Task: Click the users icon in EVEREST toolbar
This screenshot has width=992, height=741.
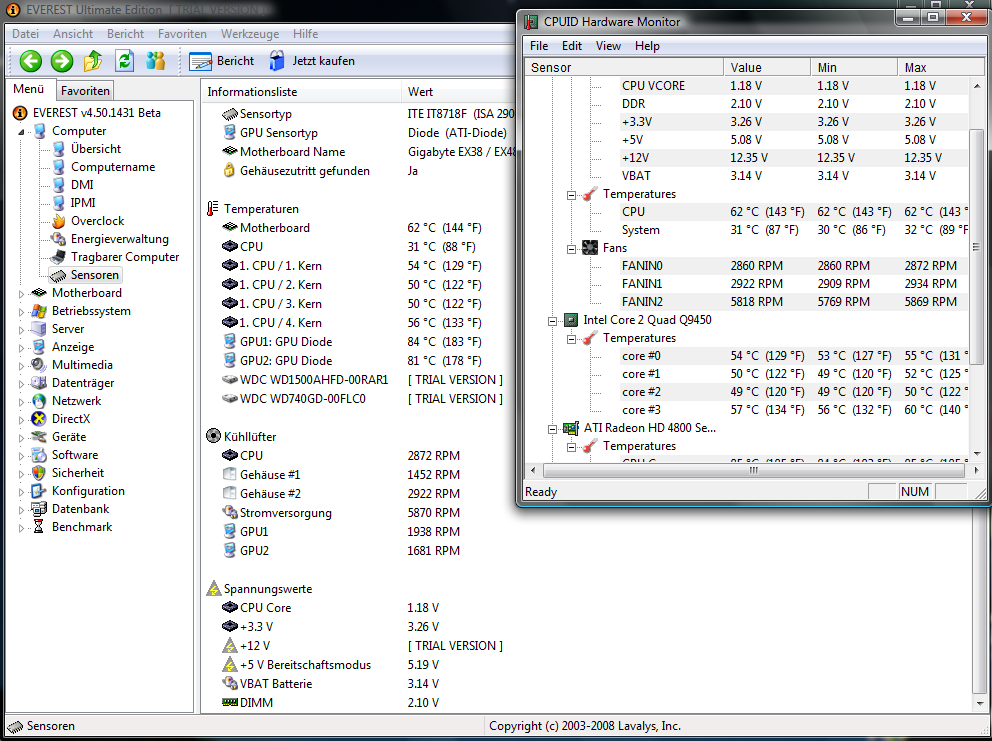Action: 155,61
